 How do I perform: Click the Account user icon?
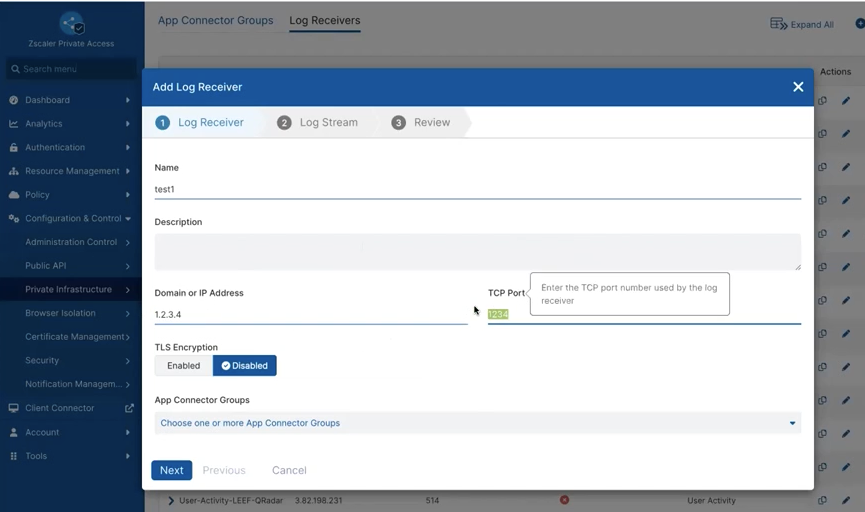pos(14,432)
